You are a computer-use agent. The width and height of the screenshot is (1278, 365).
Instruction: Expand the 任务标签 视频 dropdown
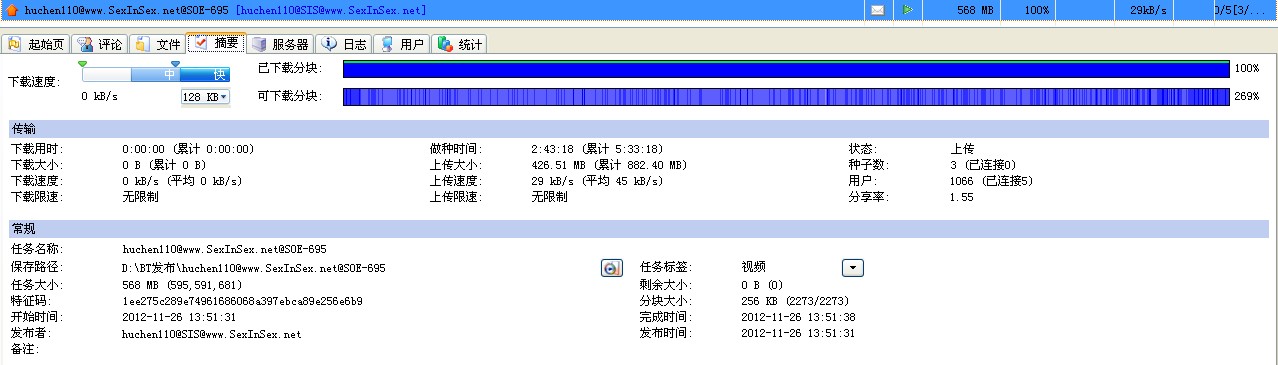point(852,268)
